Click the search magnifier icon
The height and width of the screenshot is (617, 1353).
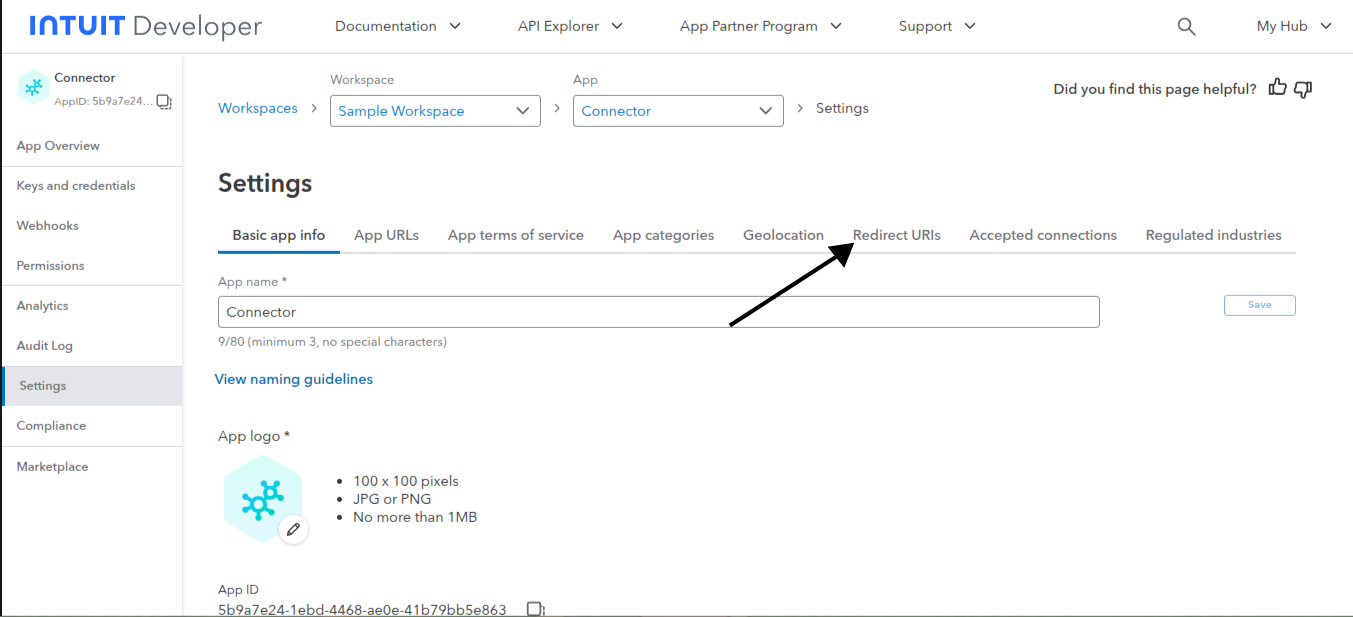pyautogui.click(x=1186, y=27)
